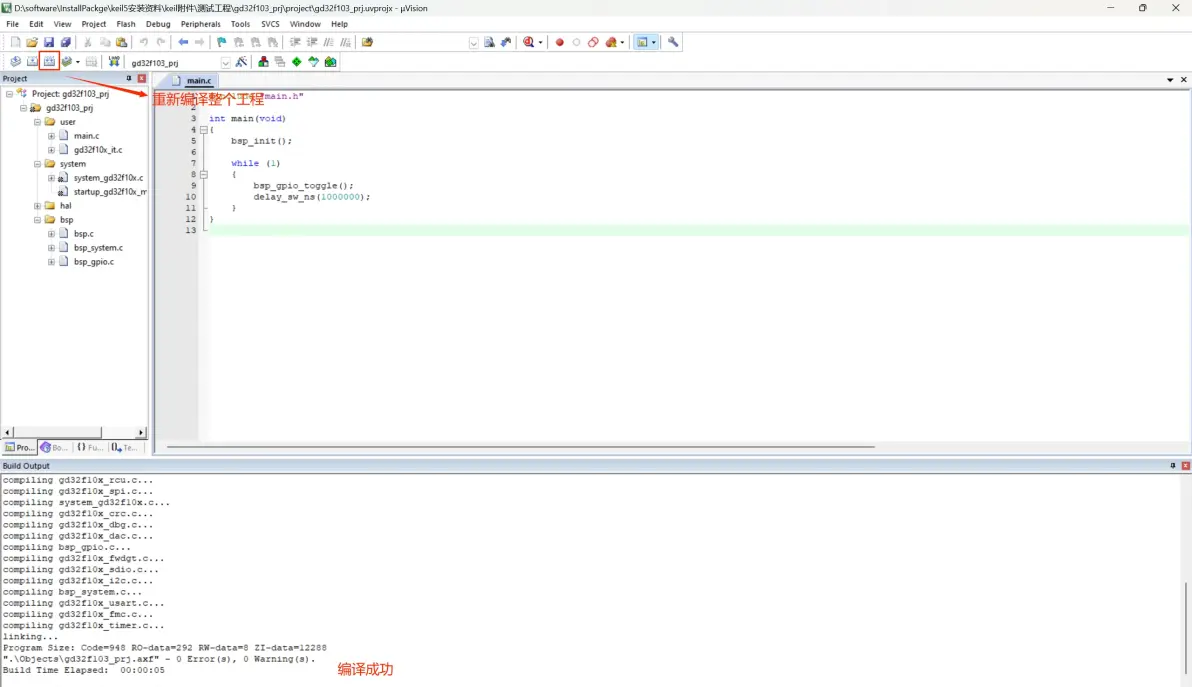Switch to the Books tab in sidebar
1192x687 pixels.
pyautogui.click(x=55, y=448)
